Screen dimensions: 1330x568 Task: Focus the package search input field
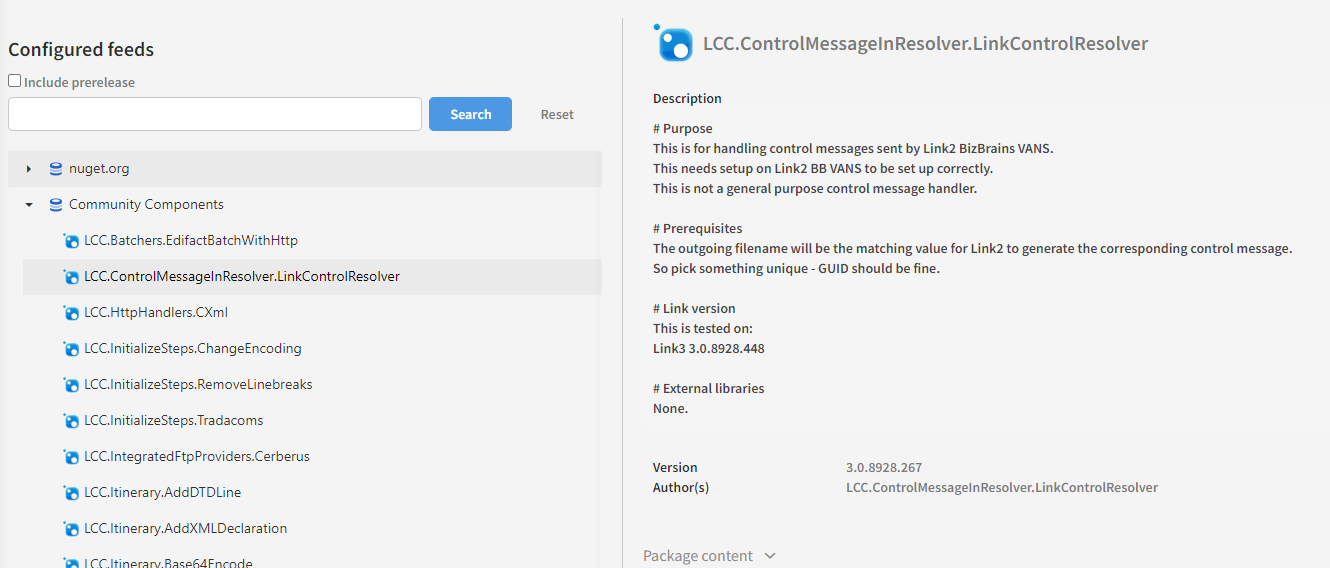(x=215, y=114)
